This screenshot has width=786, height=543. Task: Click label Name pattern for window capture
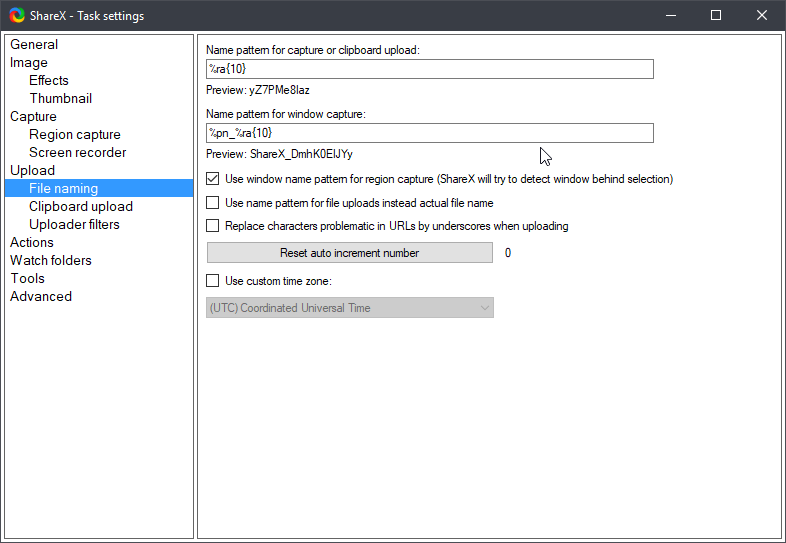pyautogui.click(x=286, y=114)
